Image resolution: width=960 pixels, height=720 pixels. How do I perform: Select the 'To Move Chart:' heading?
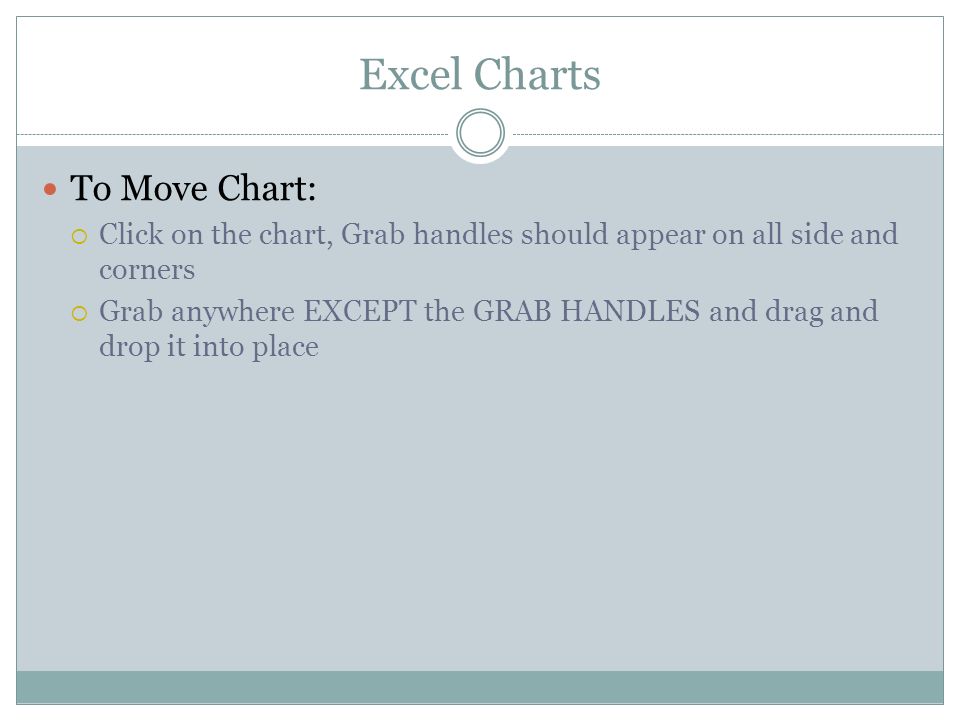[193, 188]
